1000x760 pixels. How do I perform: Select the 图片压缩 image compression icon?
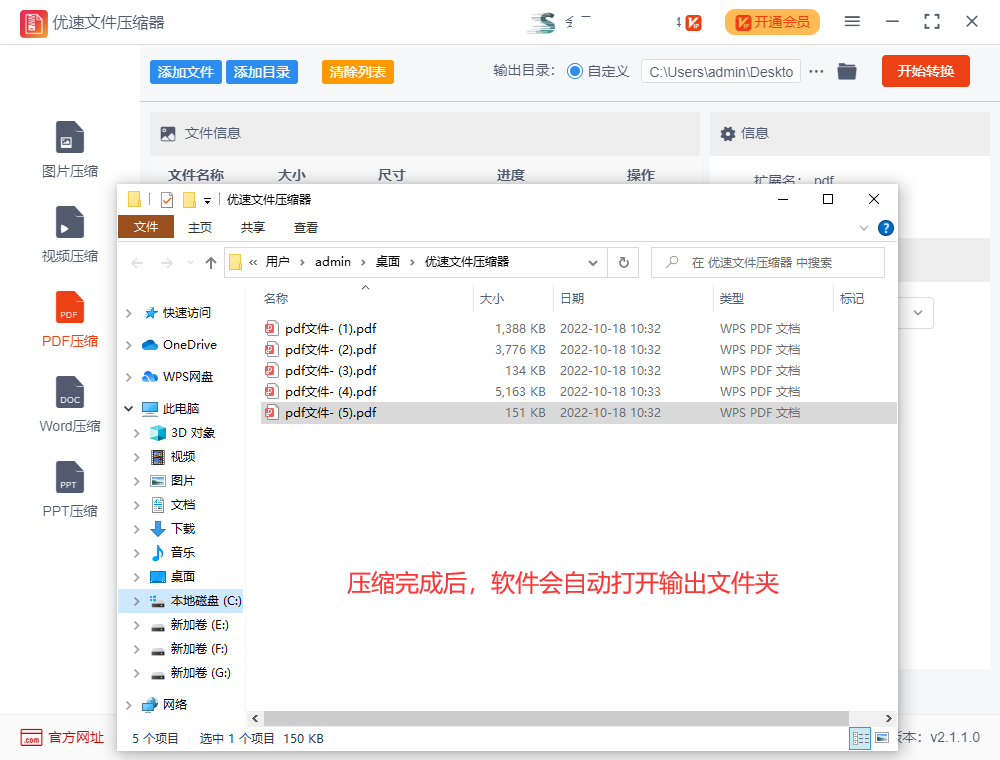click(70, 137)
